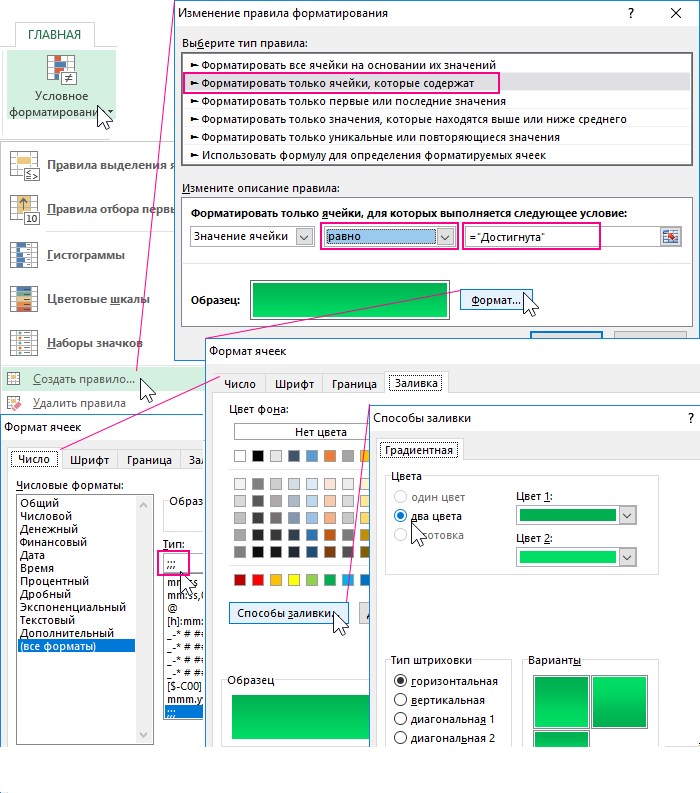This screenshot has width=700, height=793.
Task: Click the eraser icon beside Удалить правила
Action: tap(14, 403)
